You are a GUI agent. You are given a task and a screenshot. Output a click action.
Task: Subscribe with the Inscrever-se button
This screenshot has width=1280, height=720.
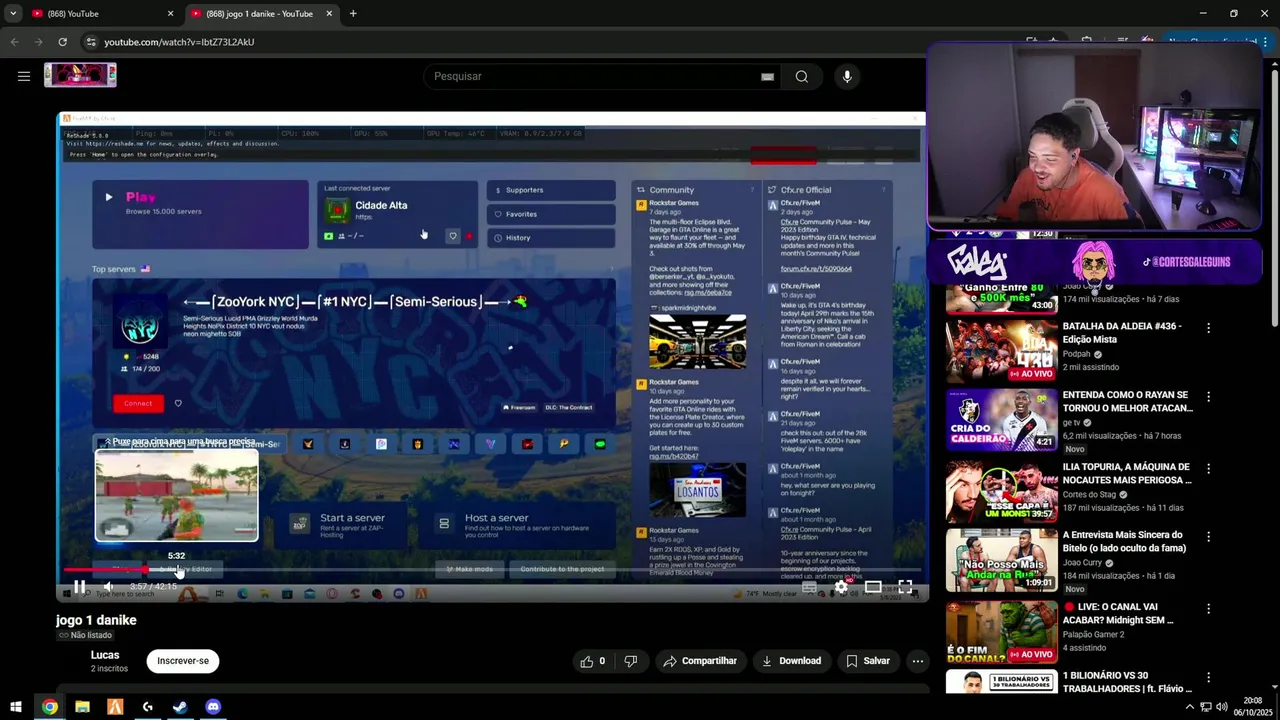tap(183, 661)
